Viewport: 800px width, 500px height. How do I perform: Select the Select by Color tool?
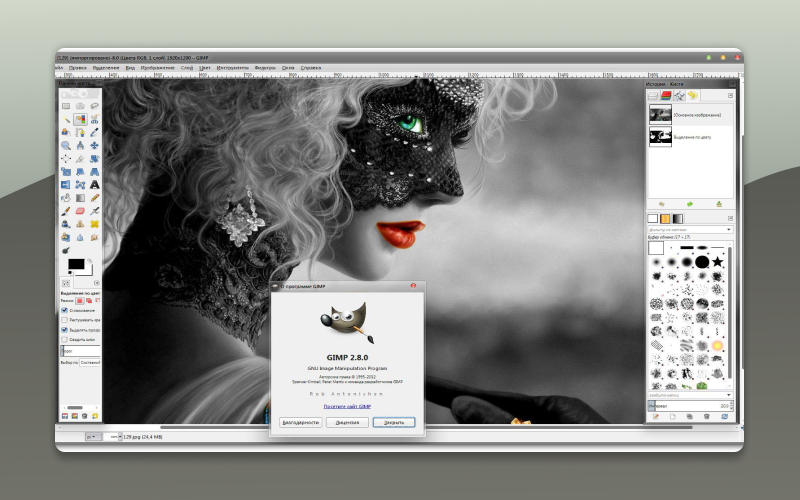[x=80, y=119]
